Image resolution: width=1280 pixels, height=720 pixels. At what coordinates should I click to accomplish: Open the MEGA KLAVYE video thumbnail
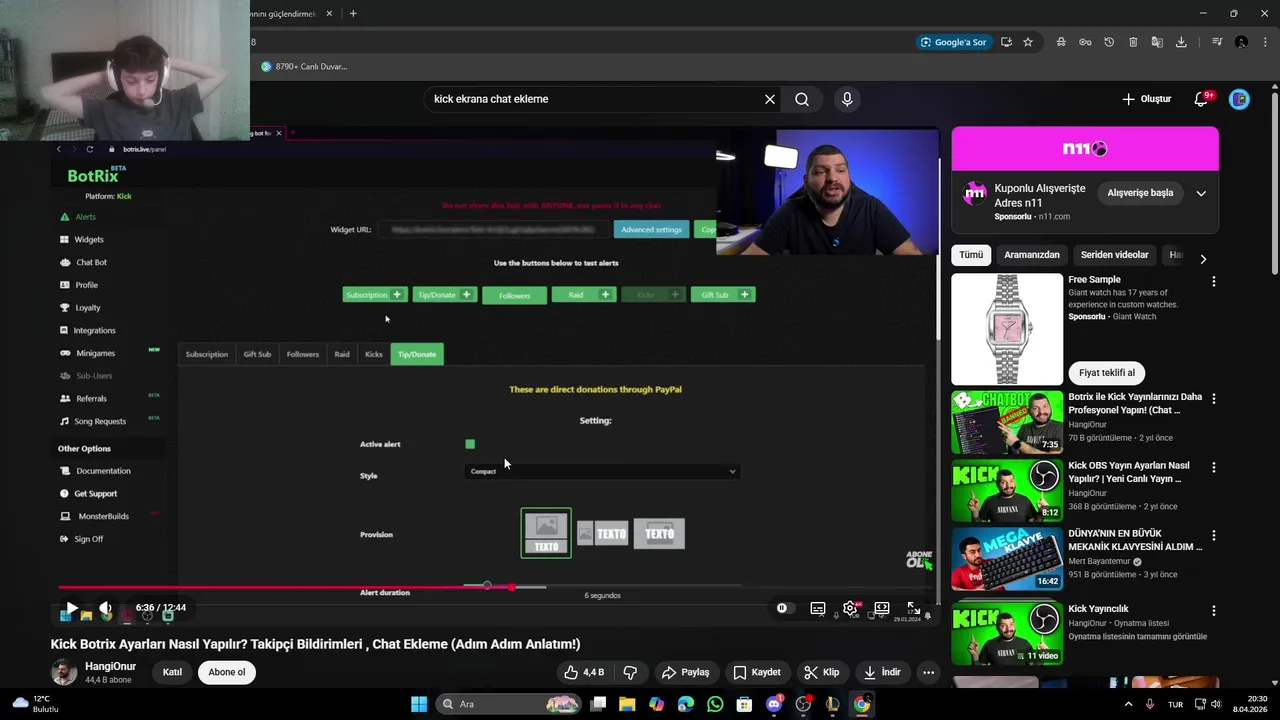tap(1007, 560)
